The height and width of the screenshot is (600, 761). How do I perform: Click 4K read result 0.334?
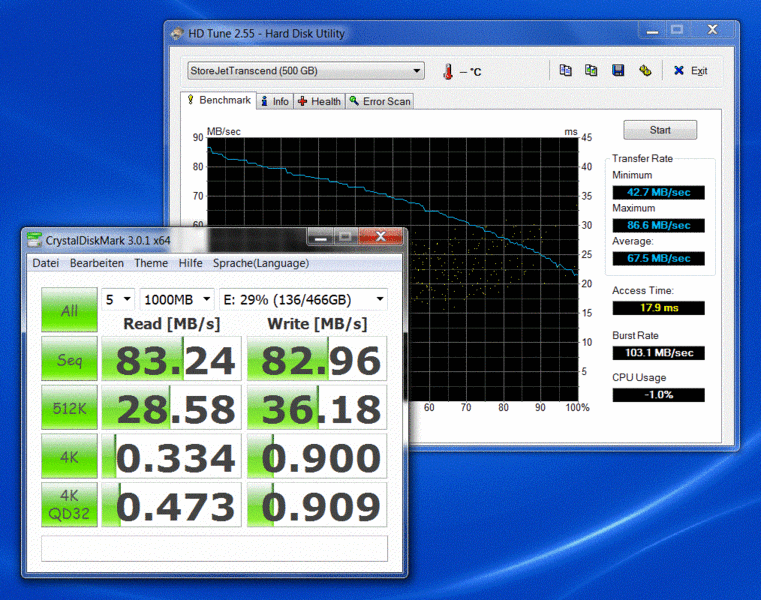171,456
